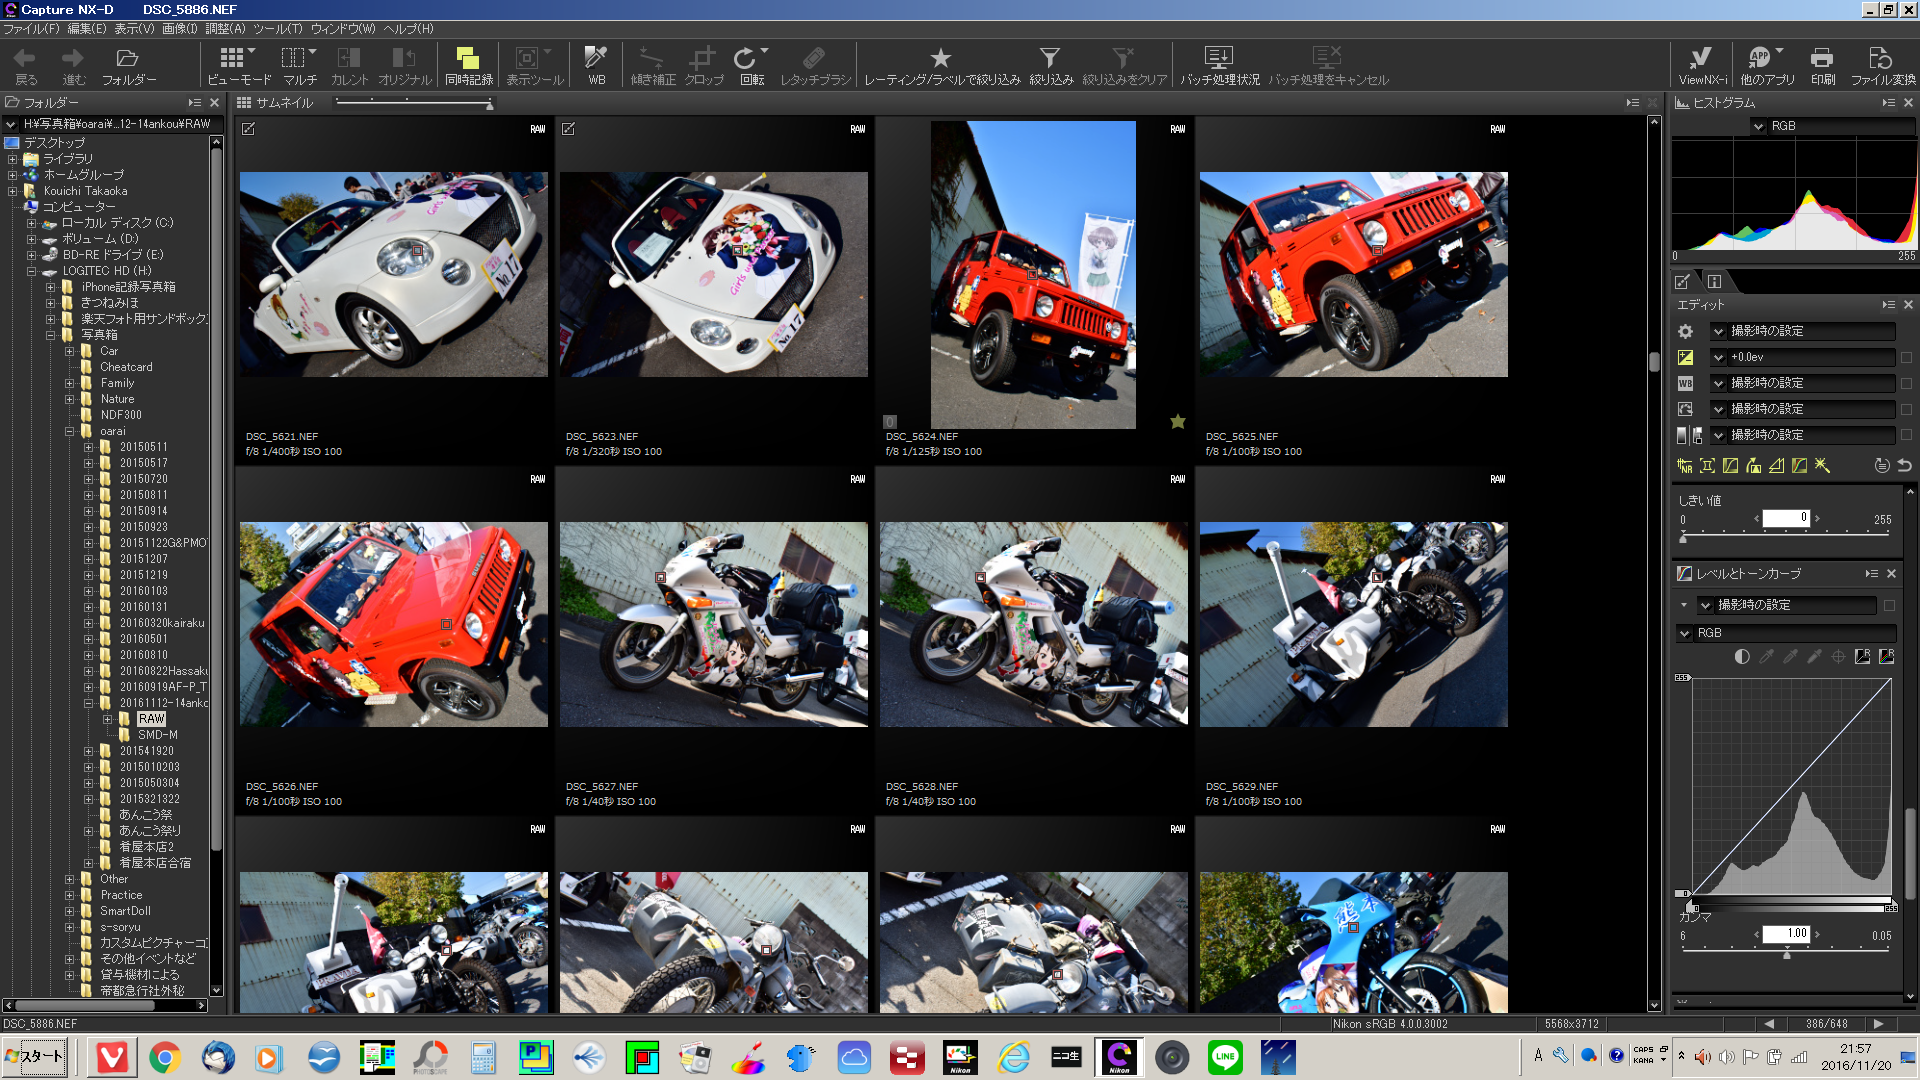Viewport: 1920px width, 1080px height.
Task: Open the histogram RGB channel dropdown
Action: pyautogui.click(x=1759, y=126)
